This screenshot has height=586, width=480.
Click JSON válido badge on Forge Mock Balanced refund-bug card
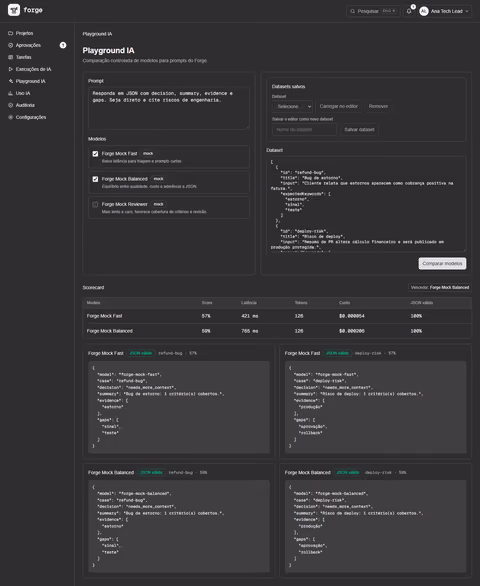pyautogui.click(x=151, y=472)
